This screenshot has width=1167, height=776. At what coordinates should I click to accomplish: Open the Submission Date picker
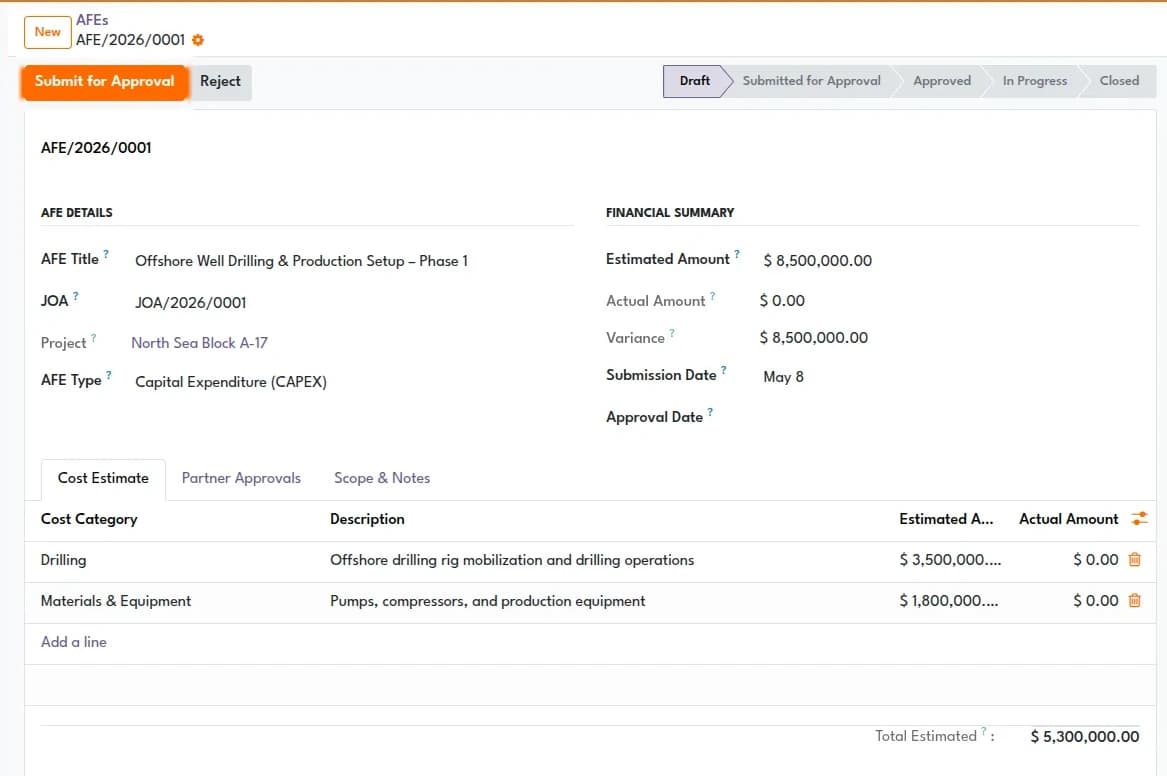(949, 377)
